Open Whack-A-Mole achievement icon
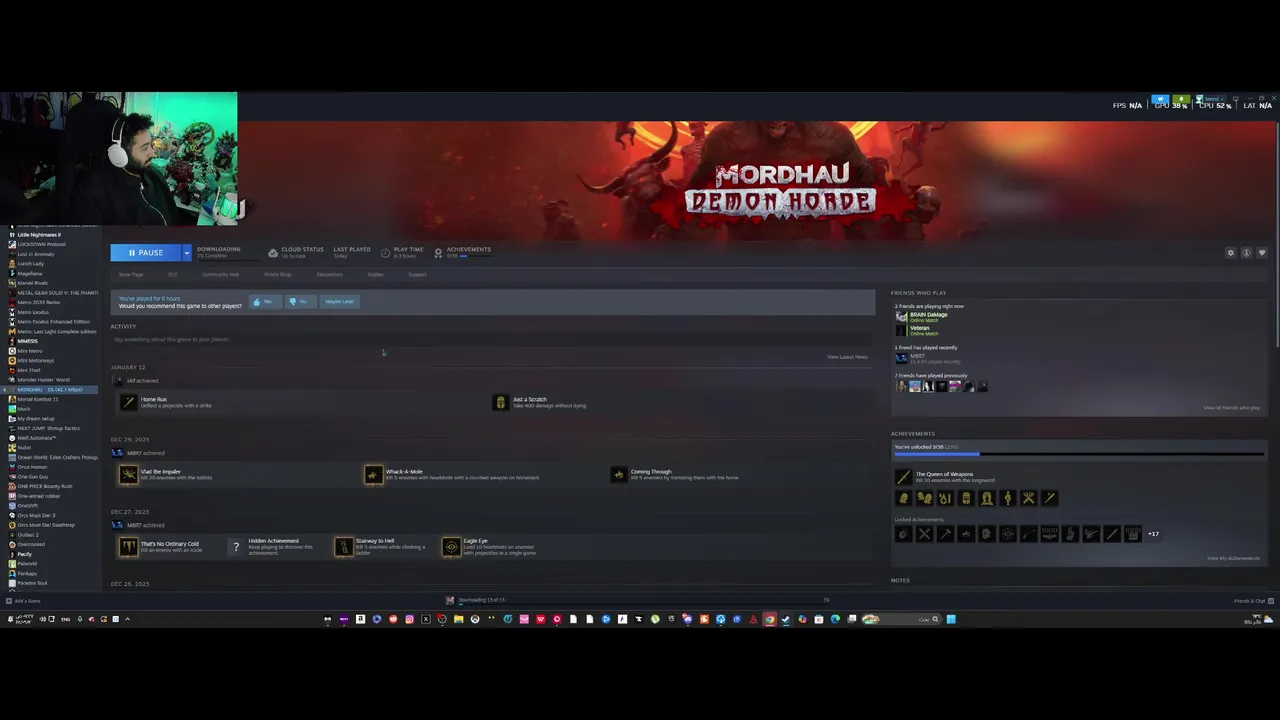 [373, 474]
